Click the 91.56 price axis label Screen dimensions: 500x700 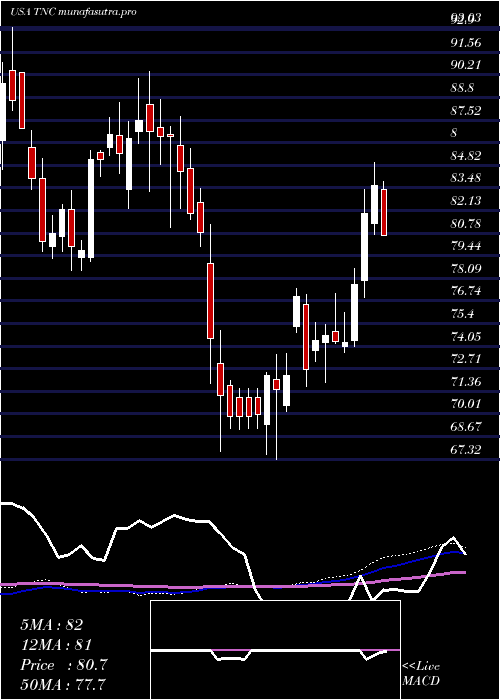(466, 42)
